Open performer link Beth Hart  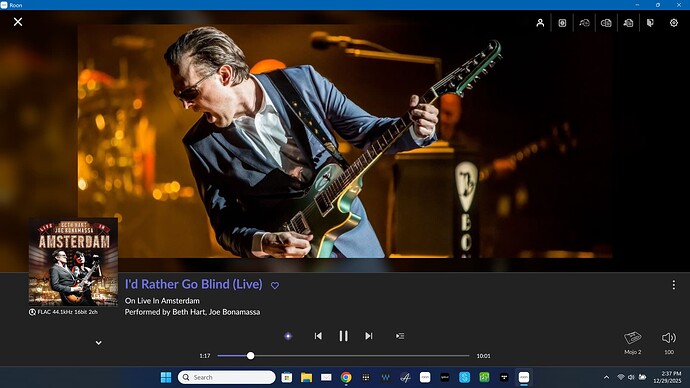(x=189, y=312)
